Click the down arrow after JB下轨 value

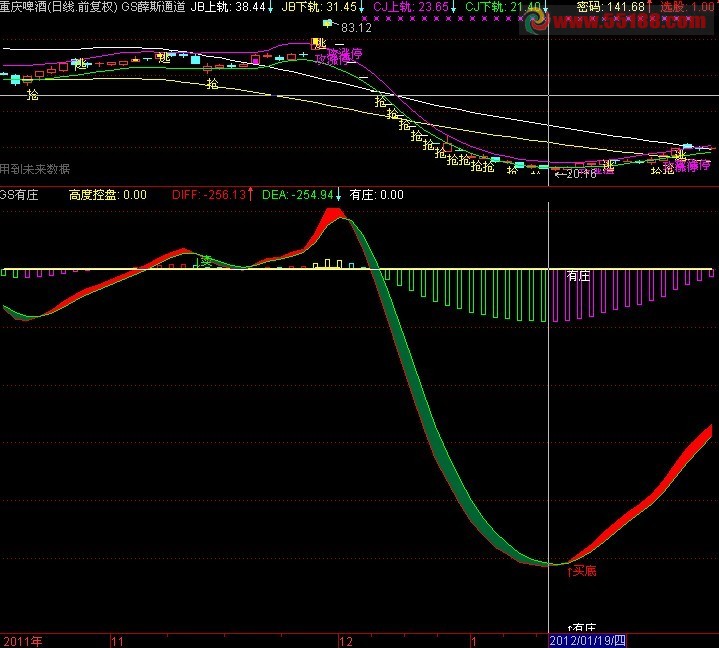click(361, 7)
